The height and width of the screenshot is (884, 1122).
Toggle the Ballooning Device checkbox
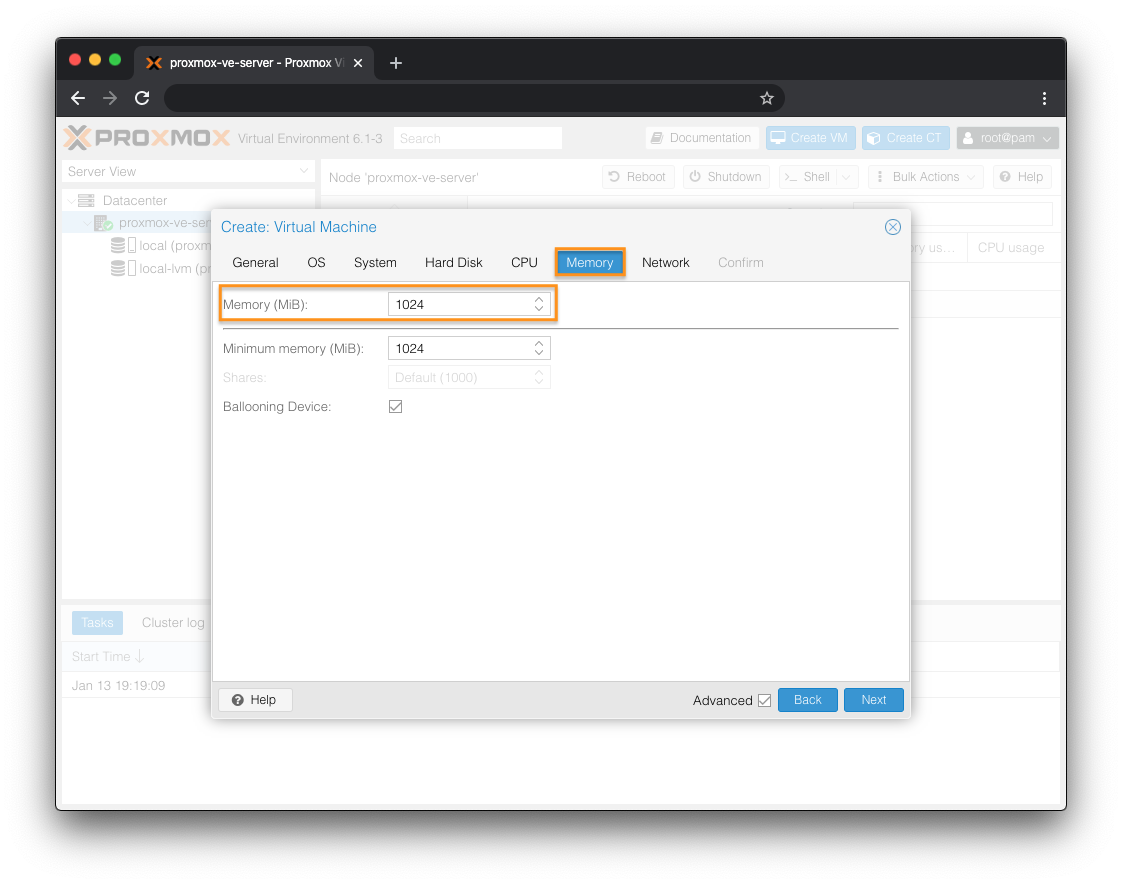coord(395,407)
